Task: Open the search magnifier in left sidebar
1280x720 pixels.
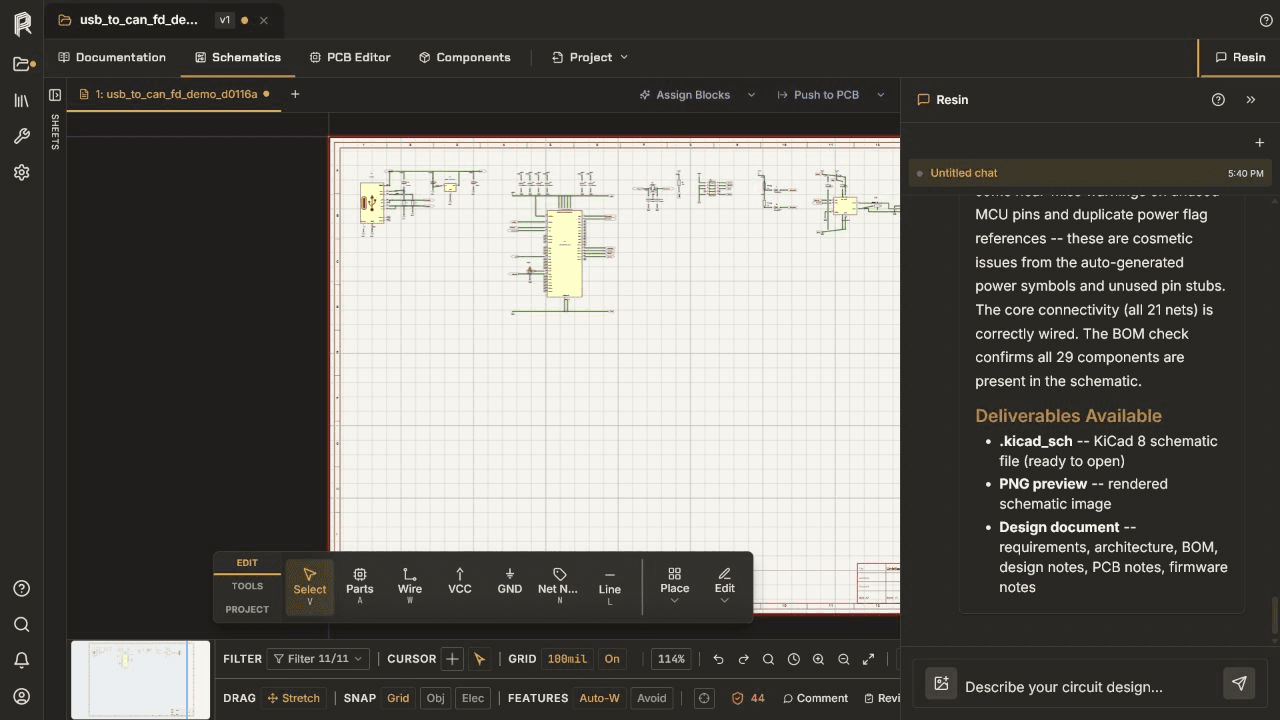Action: pyautogui.click(x=22, y=624)
